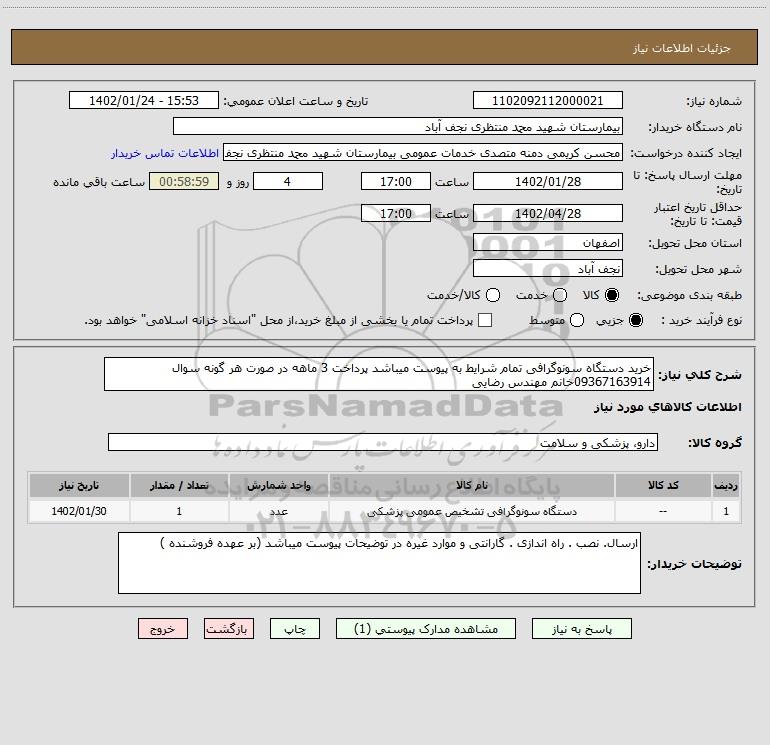The width and height of the screenshot is (770, 745).
Task: Select the جزیی purchase type radio
Action: coord(636,320)
